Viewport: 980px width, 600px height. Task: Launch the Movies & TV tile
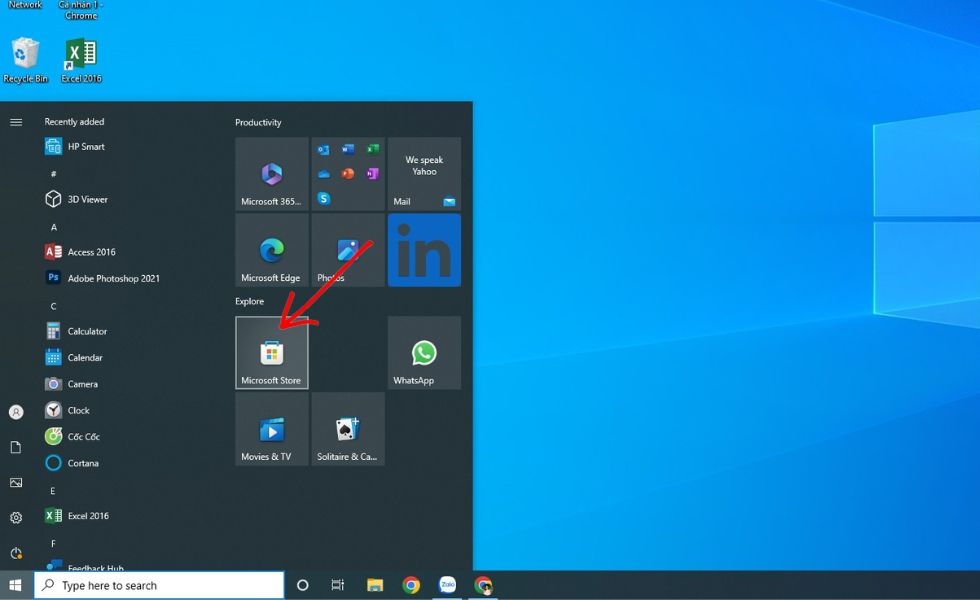pos(271,430)
